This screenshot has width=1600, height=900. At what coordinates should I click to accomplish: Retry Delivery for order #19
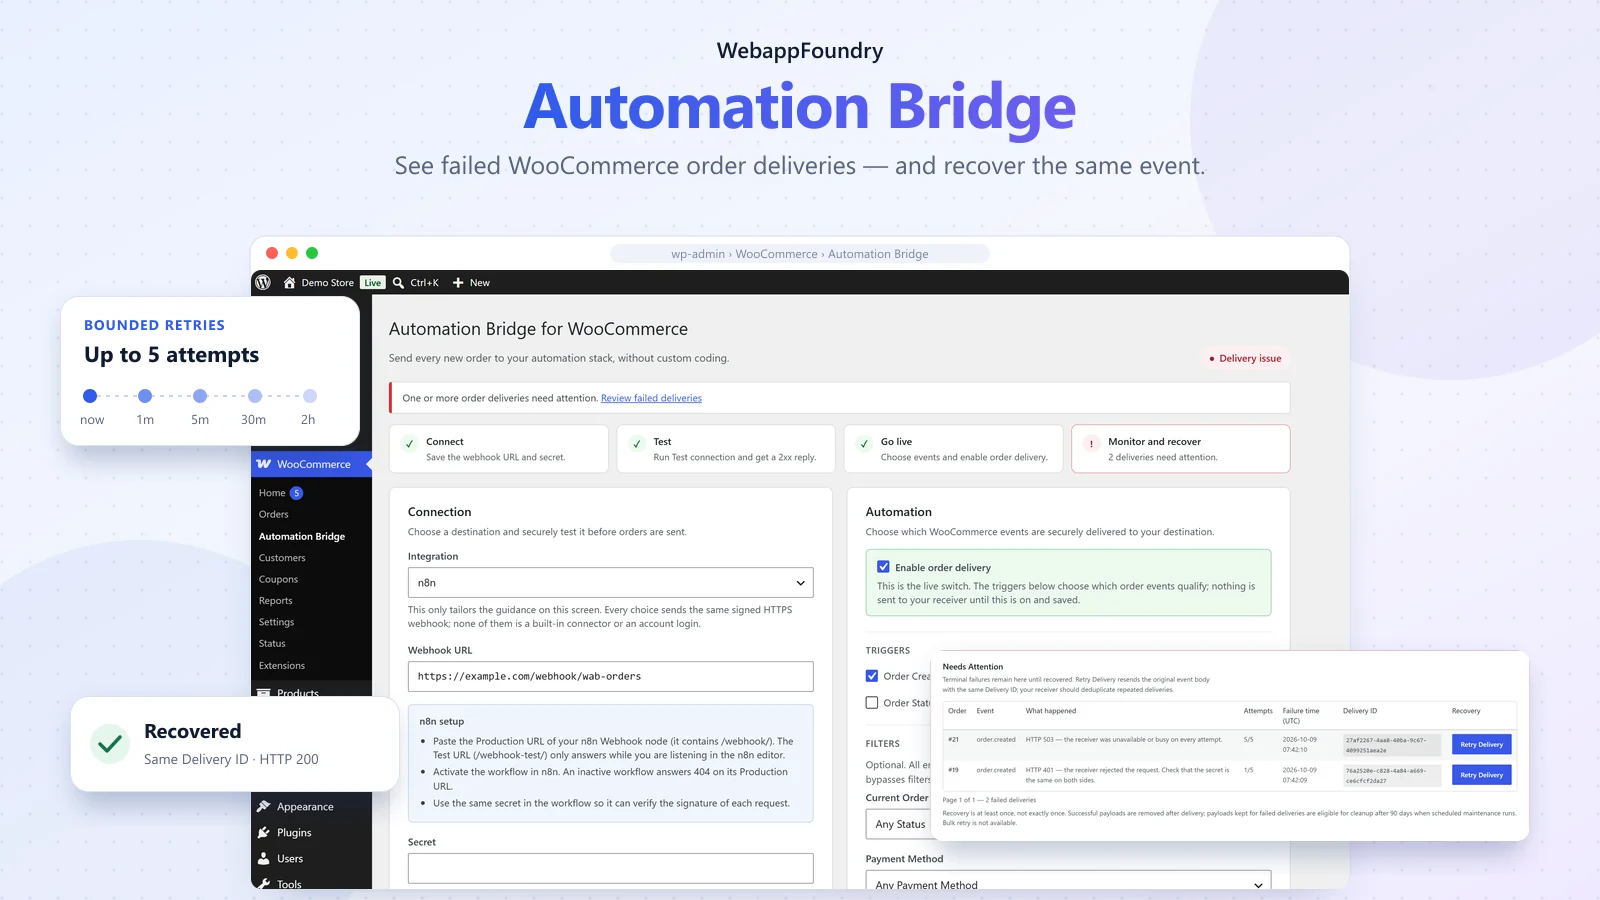click(x=1481, y=775)
